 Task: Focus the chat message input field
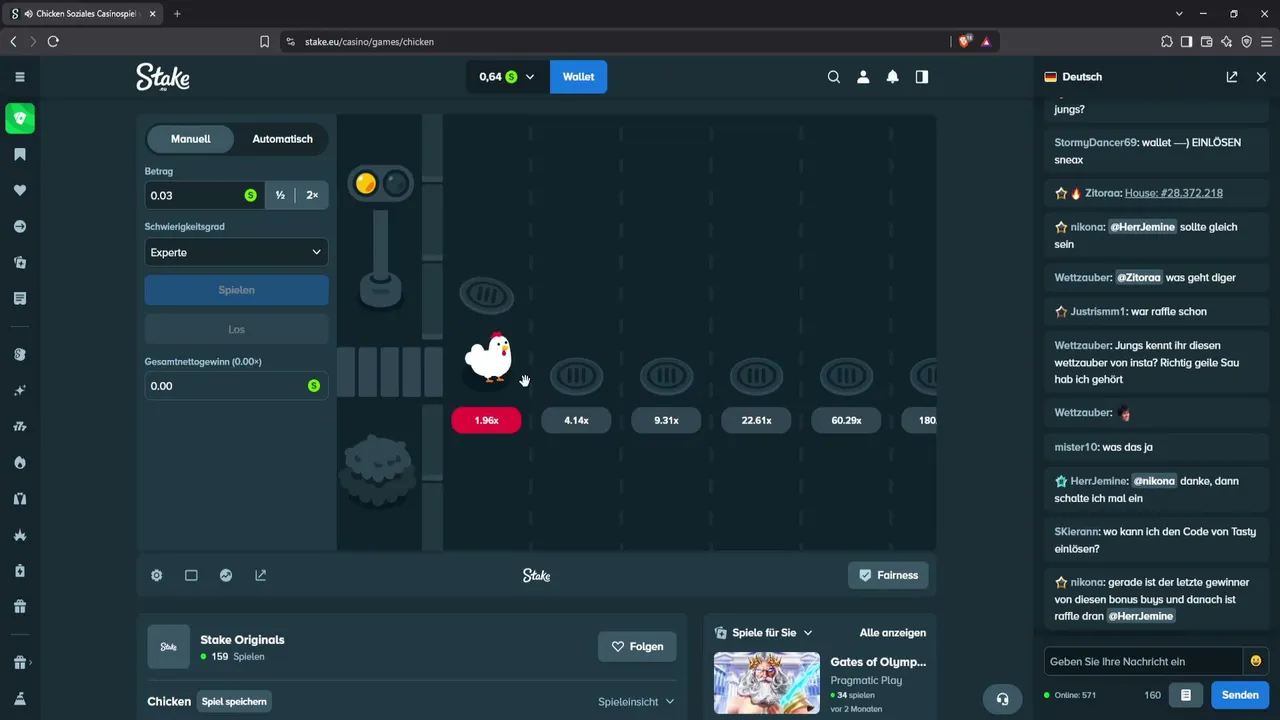click(1143, 661)
